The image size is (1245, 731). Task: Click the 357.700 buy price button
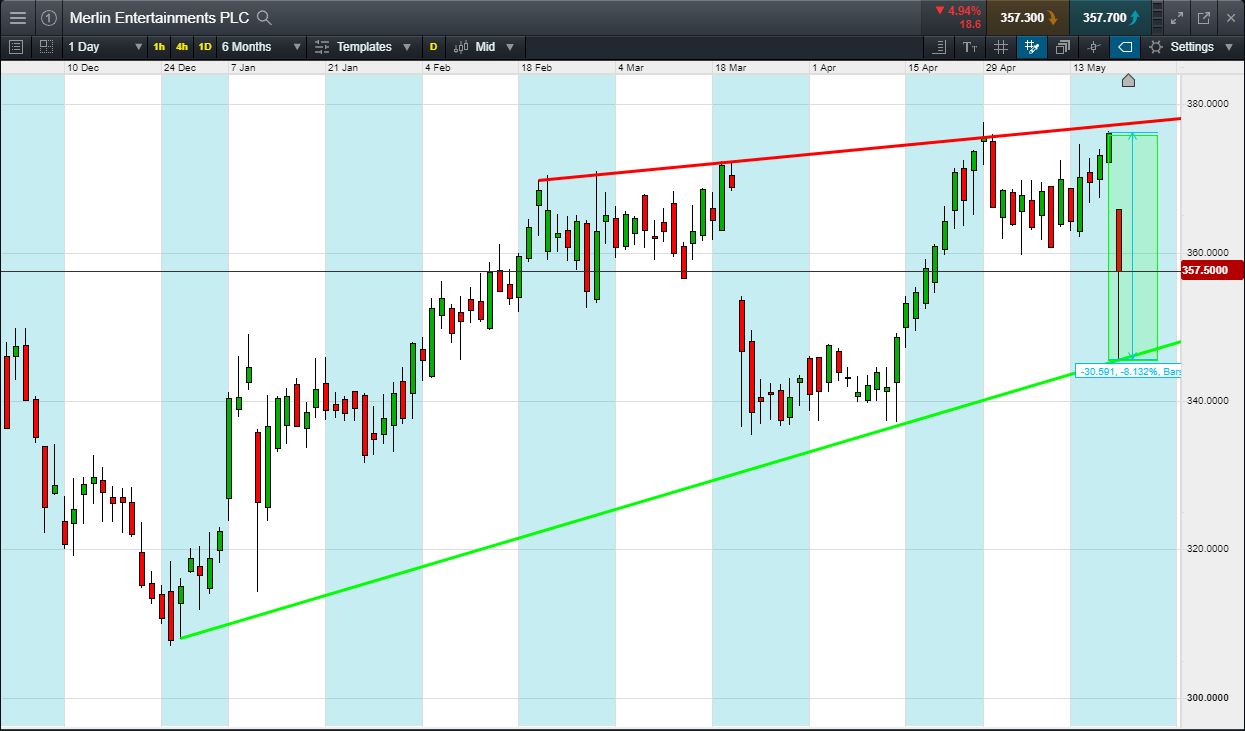(x=1109, y=17)
